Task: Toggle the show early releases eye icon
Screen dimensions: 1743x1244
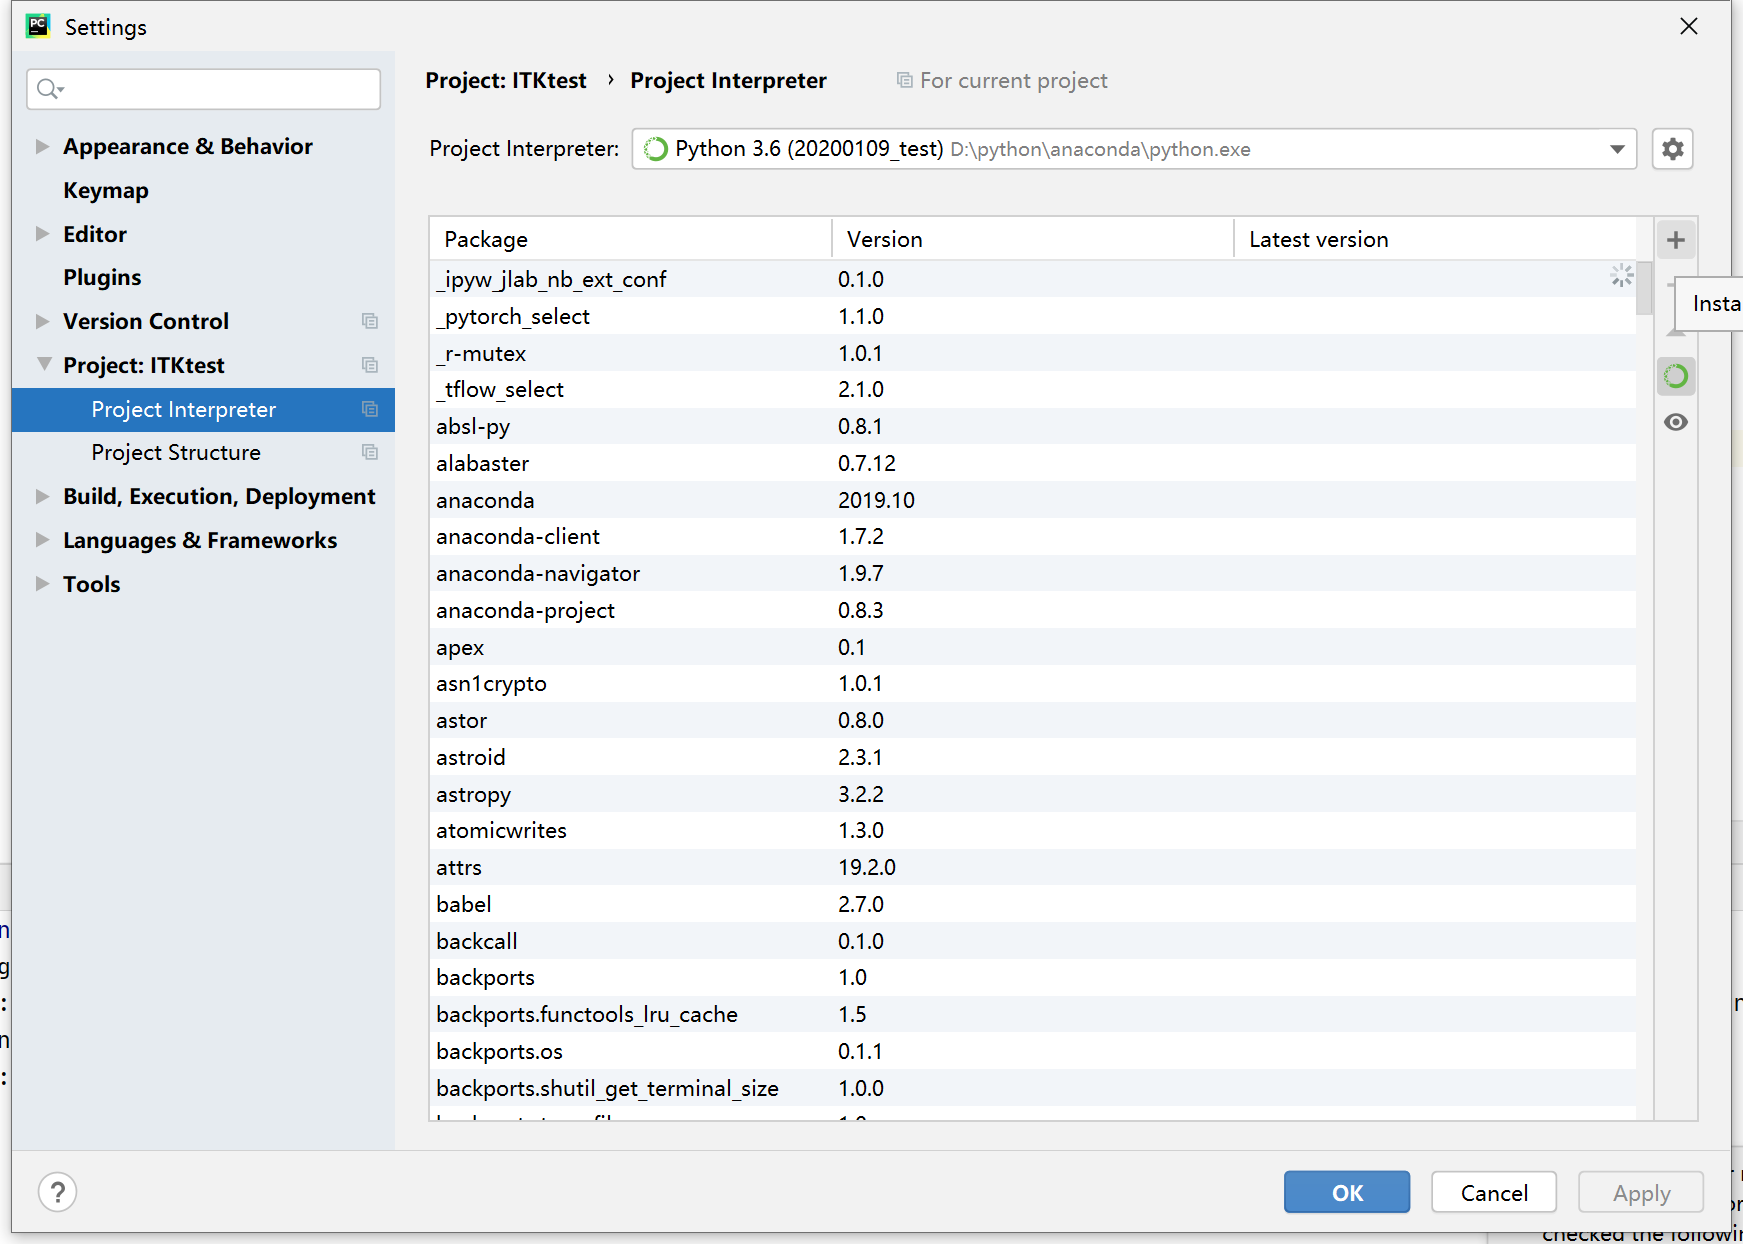Action: pyautogui.click(x=1676, y=422)
